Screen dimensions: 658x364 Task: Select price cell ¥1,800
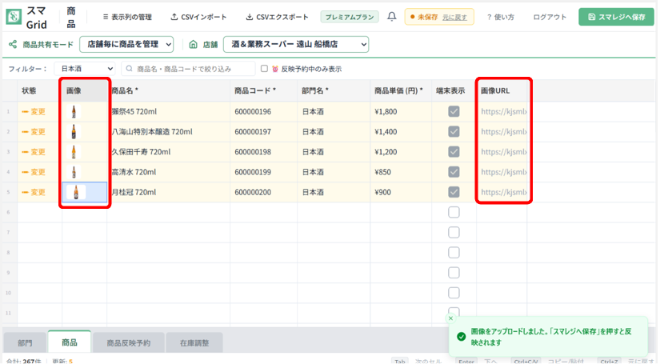tap(401, 111)
